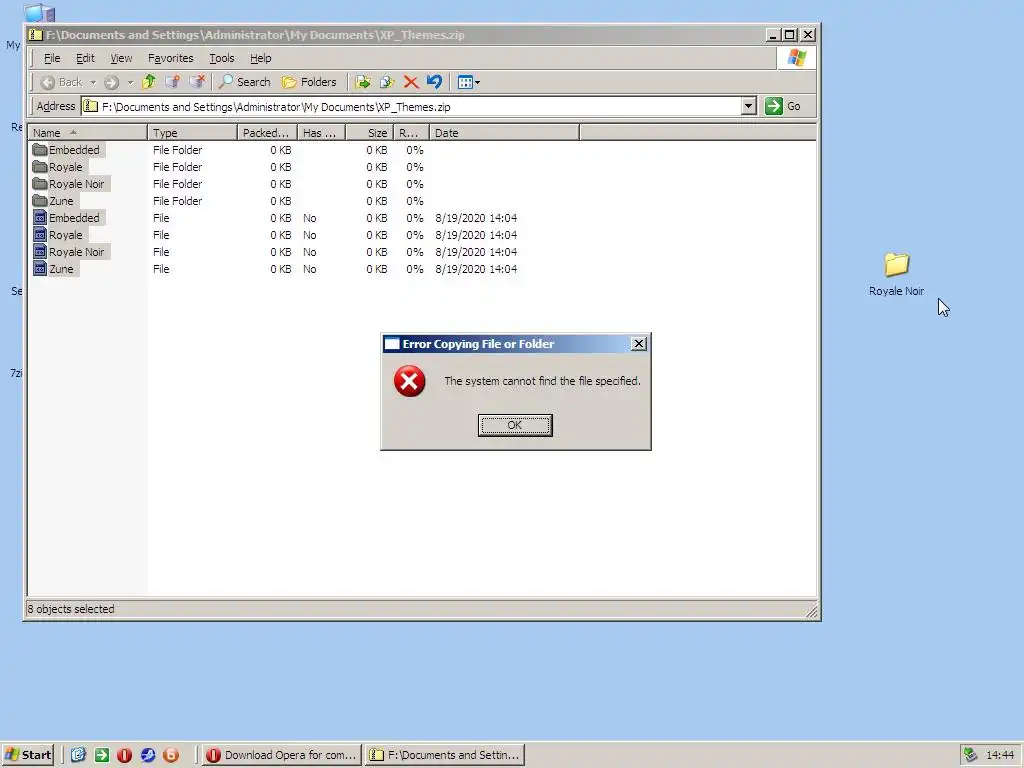Click the Windows flag logo in menu bar
The width and height of the screenshot is (1024, 768).
click(x=796, y=58)
